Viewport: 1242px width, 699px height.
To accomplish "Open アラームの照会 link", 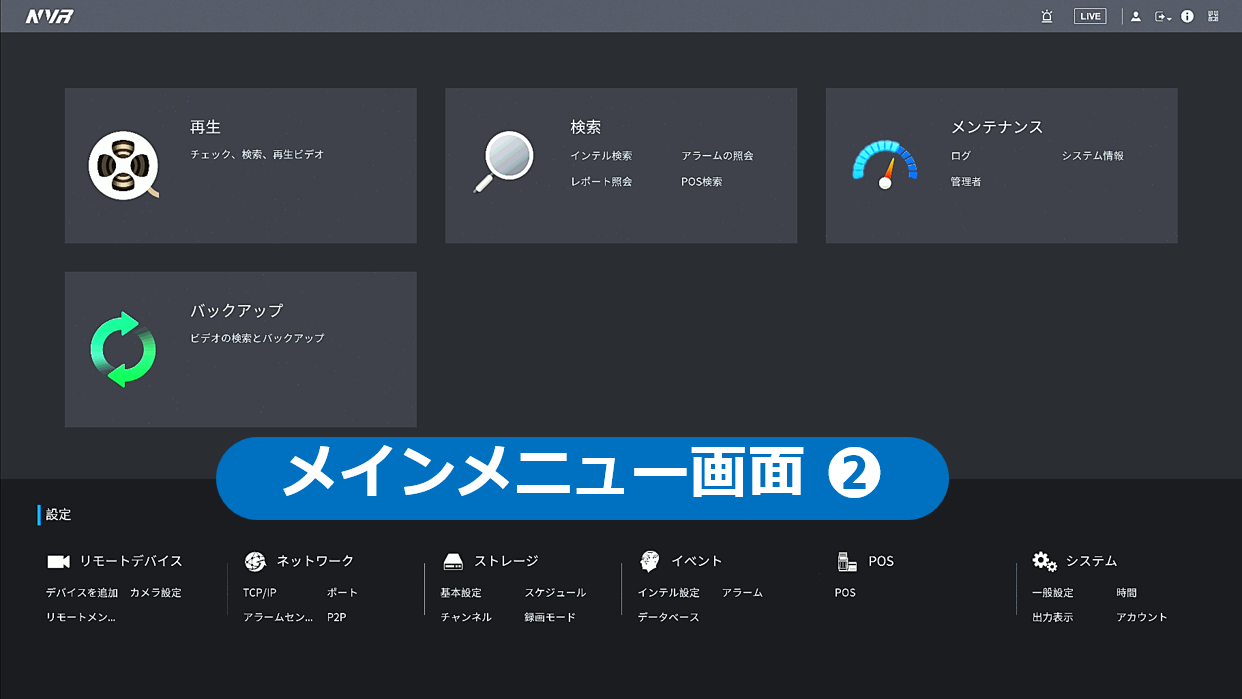I will 717,156.
